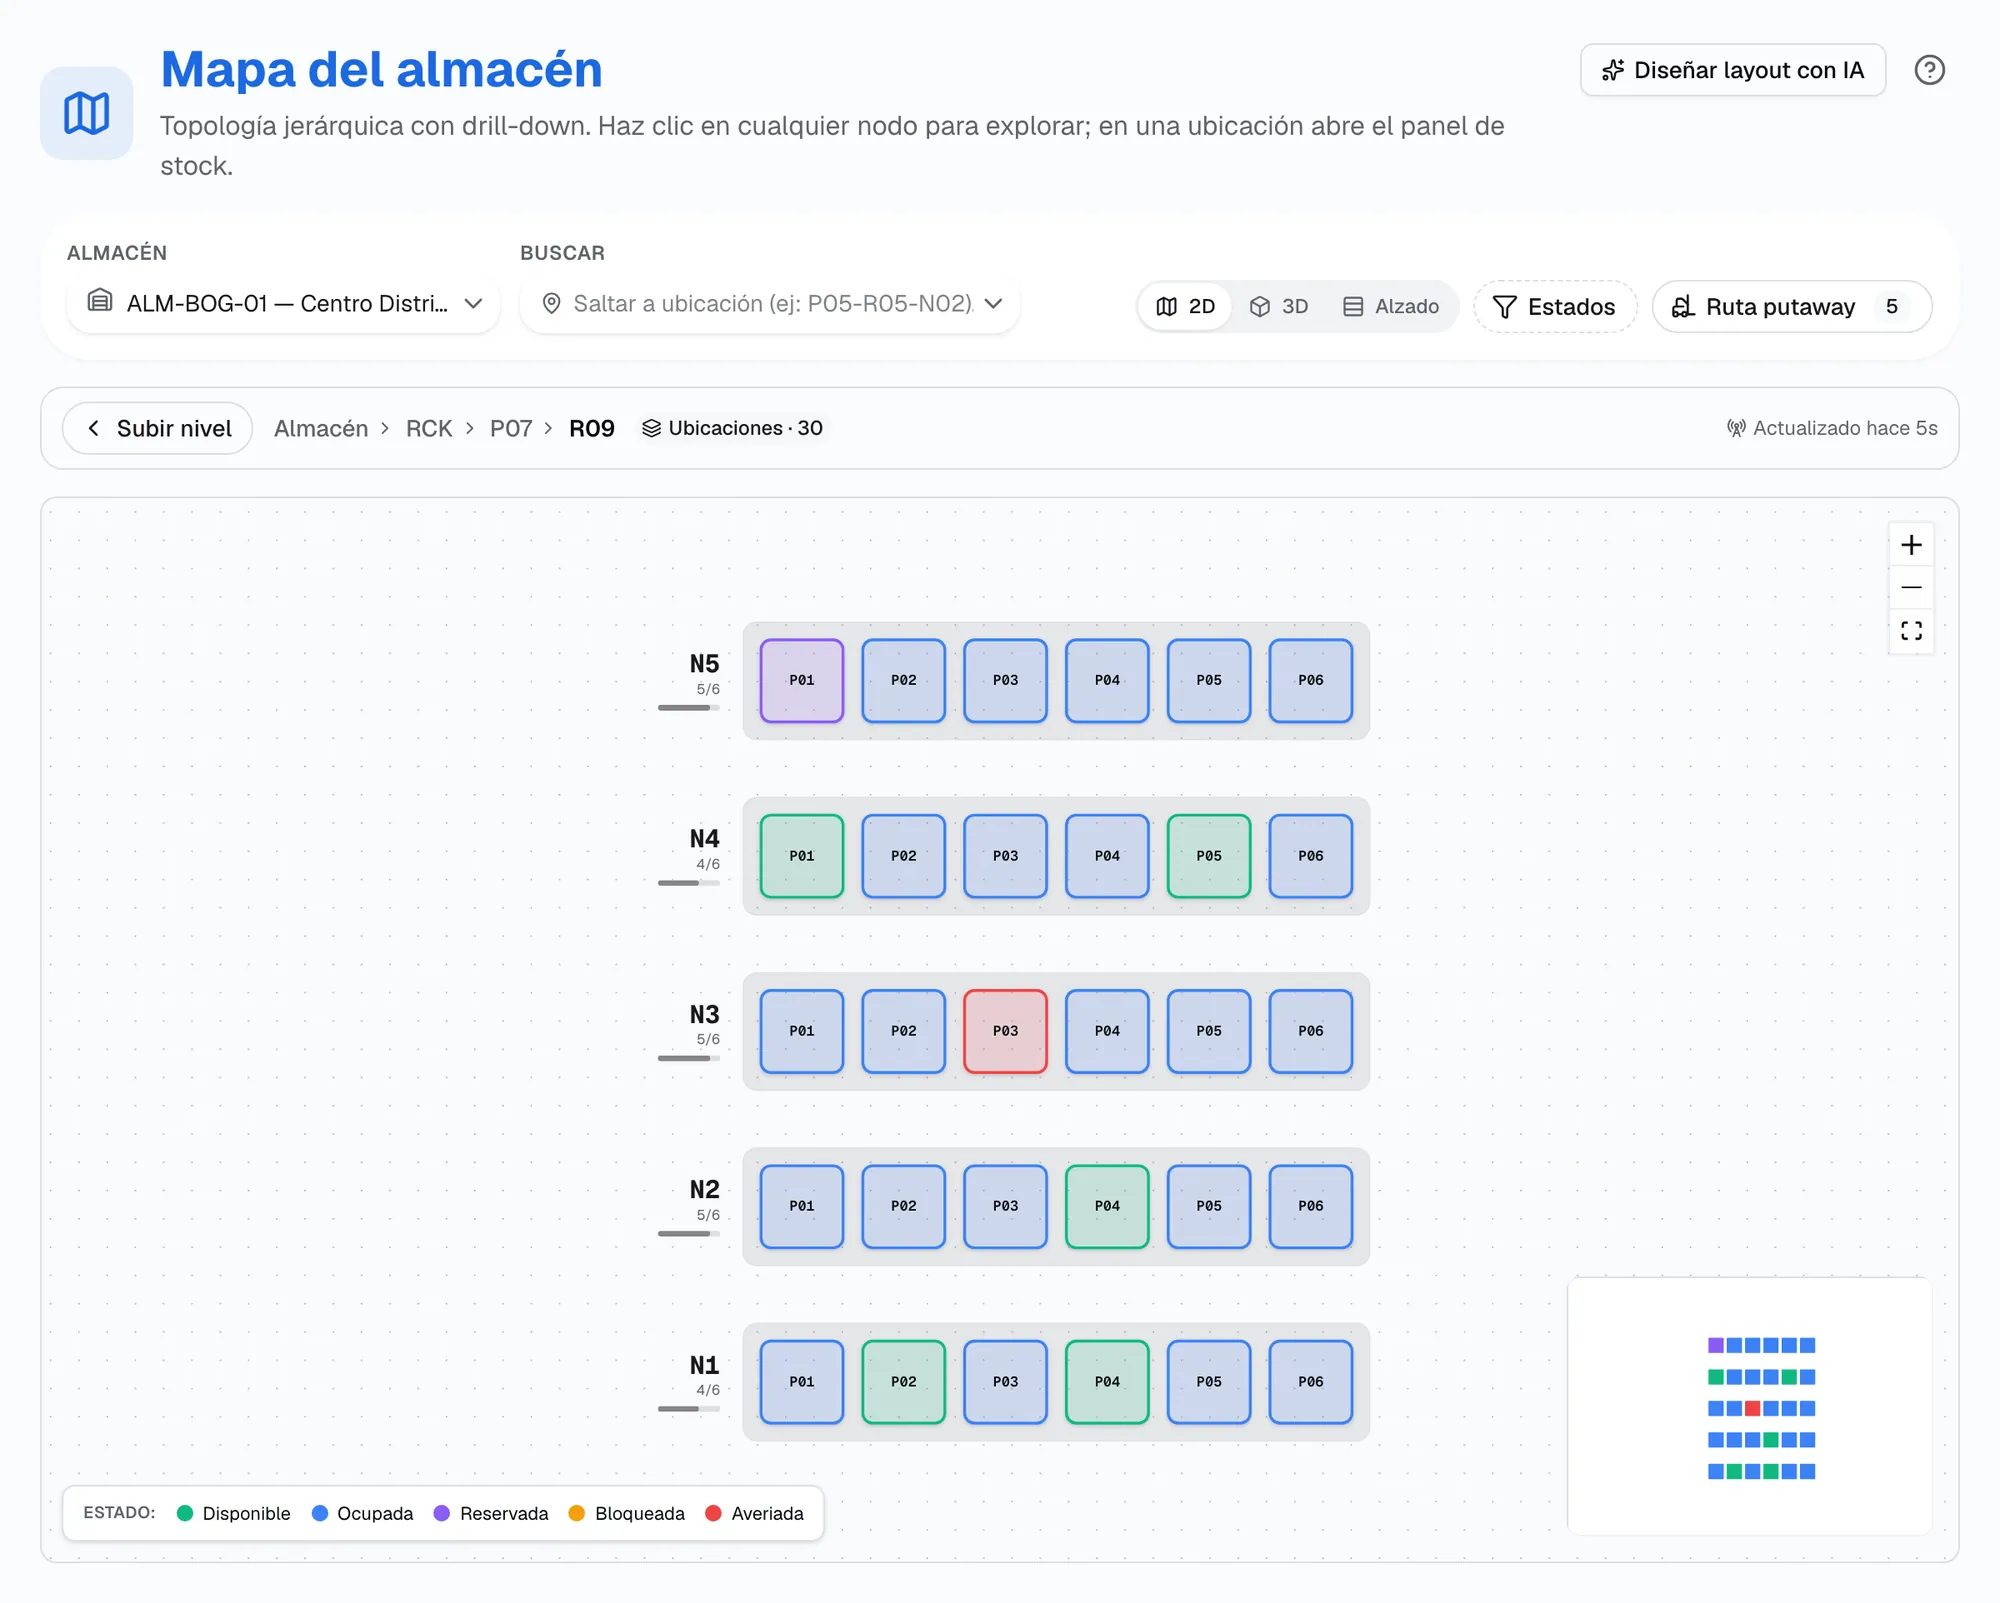This screenshot has height=1603, width=2000.
Task: Zoom in with the plus control
Action: [1911, 545]
